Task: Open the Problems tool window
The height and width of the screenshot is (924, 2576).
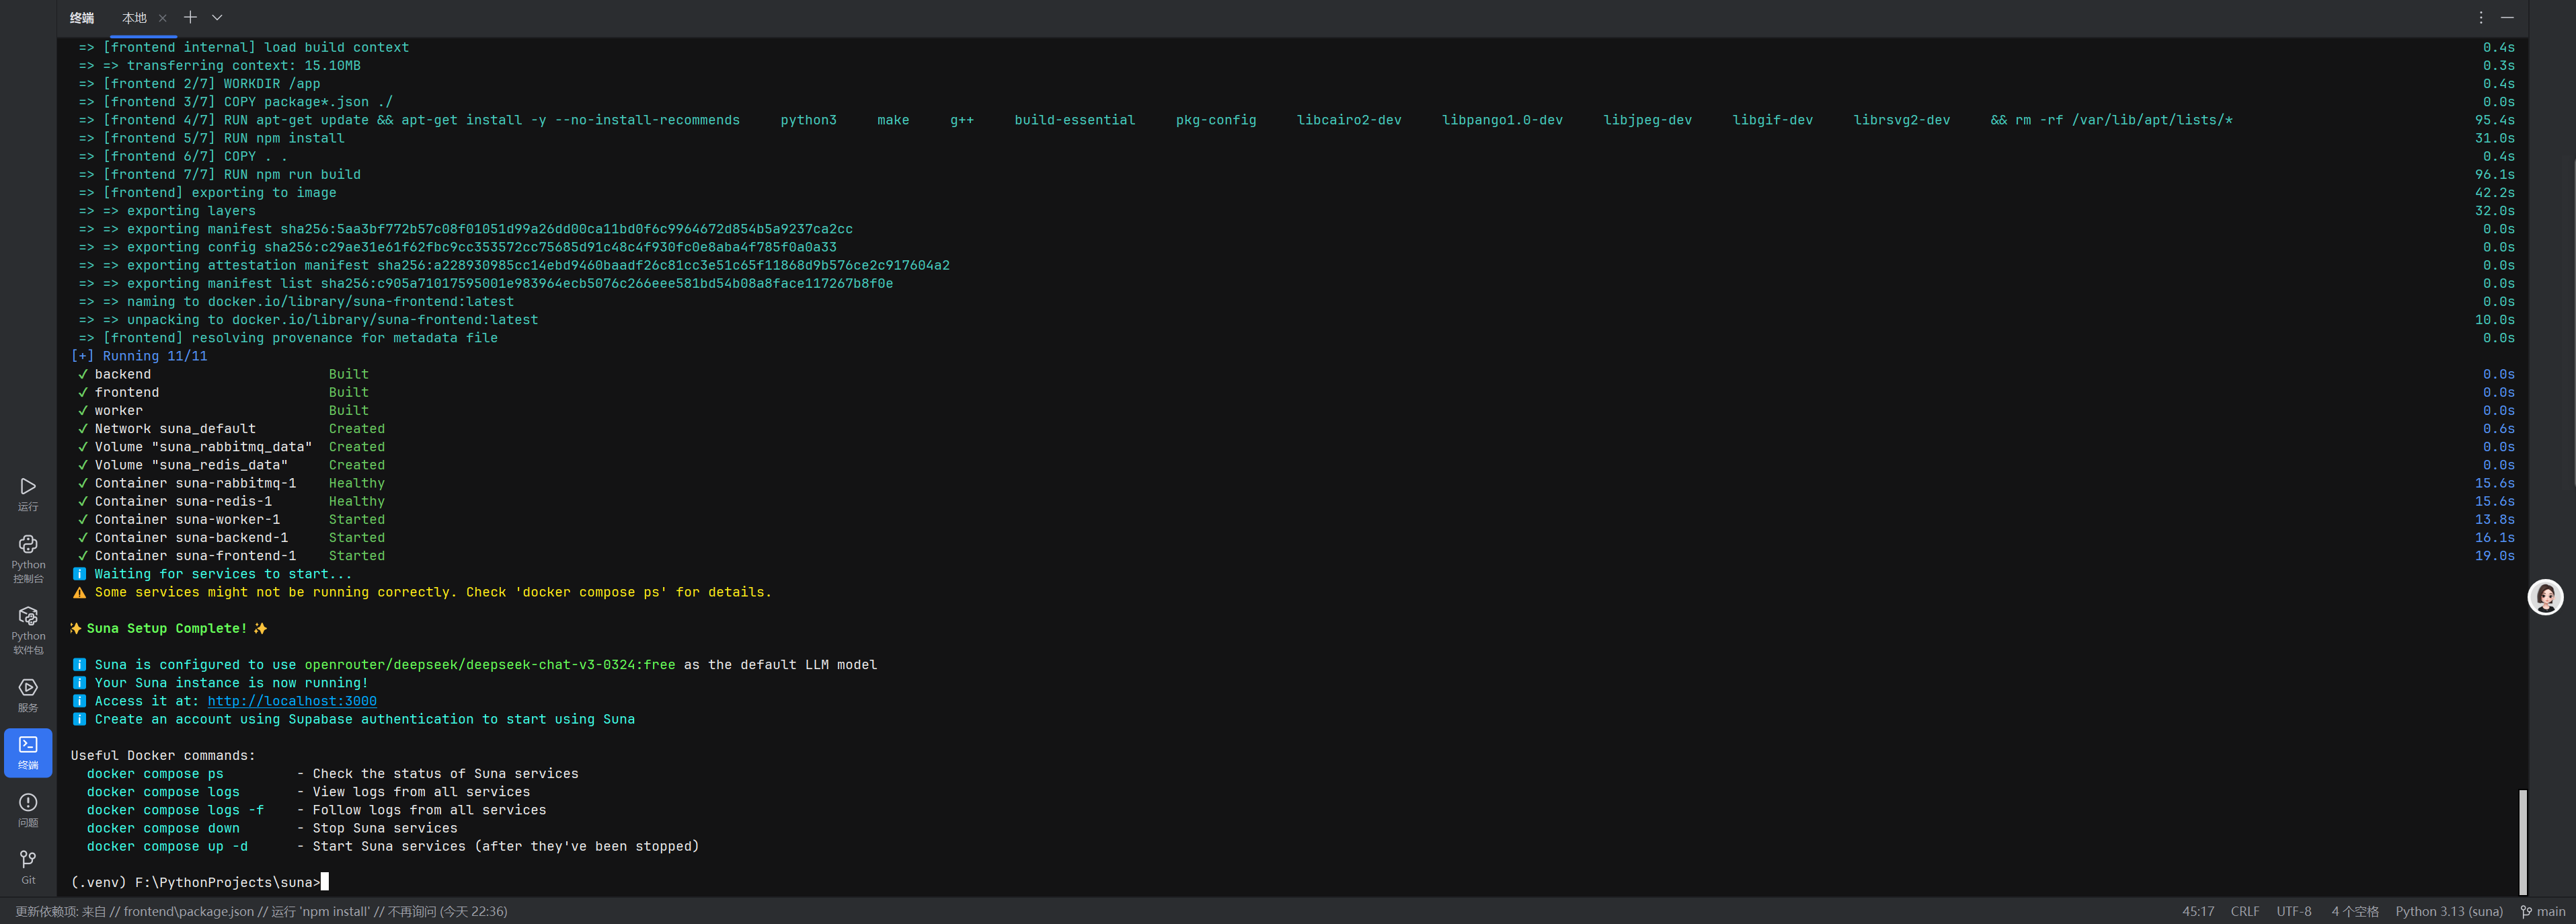Action: point(28,809)
